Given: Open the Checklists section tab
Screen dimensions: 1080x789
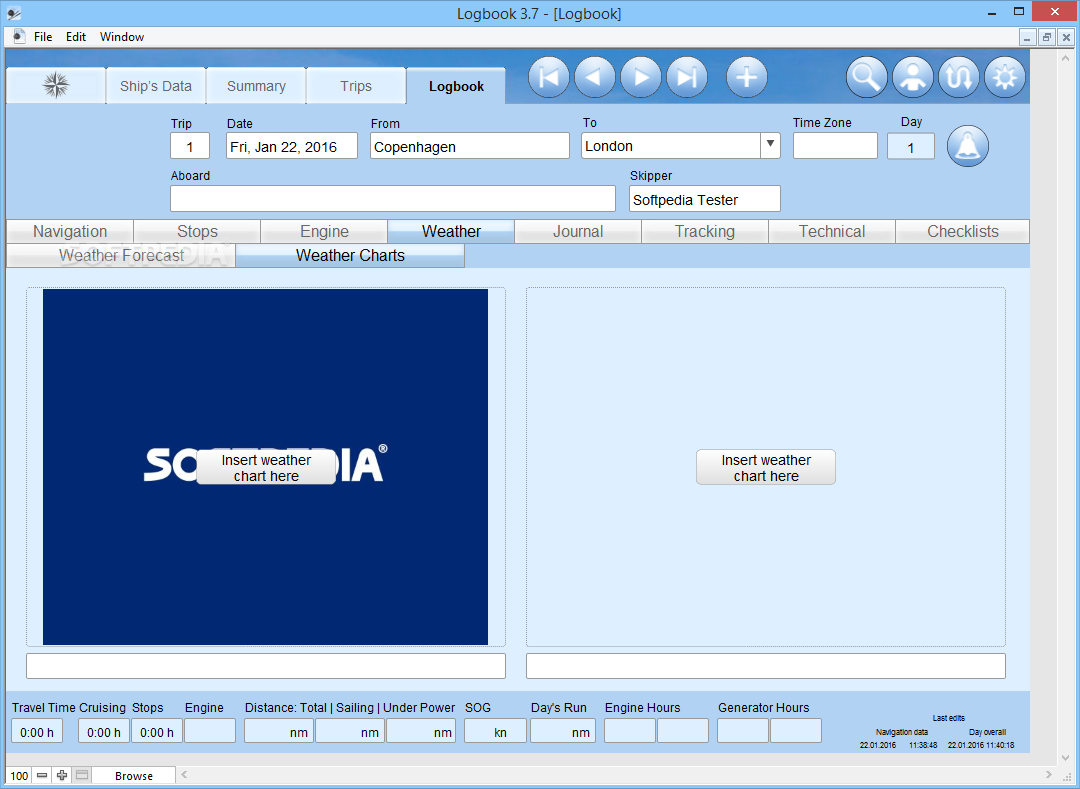Looking at the screenshot, I should [963, 231].
